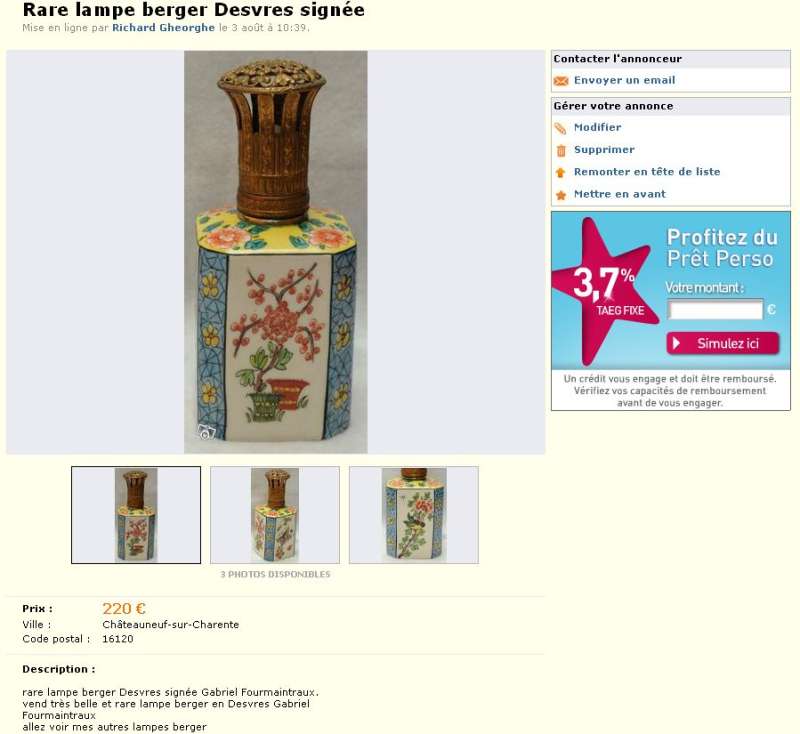The width and height of the screenshot is (800, 734).
Task: View the third thumbnail with bird motif
Action: click(x=414, y=515)
